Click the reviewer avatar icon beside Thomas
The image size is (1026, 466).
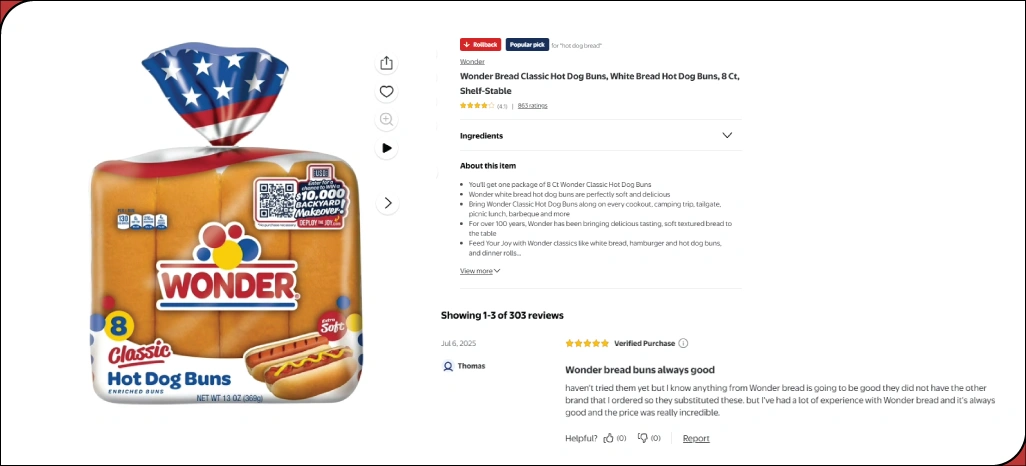[x=447, y=366]
